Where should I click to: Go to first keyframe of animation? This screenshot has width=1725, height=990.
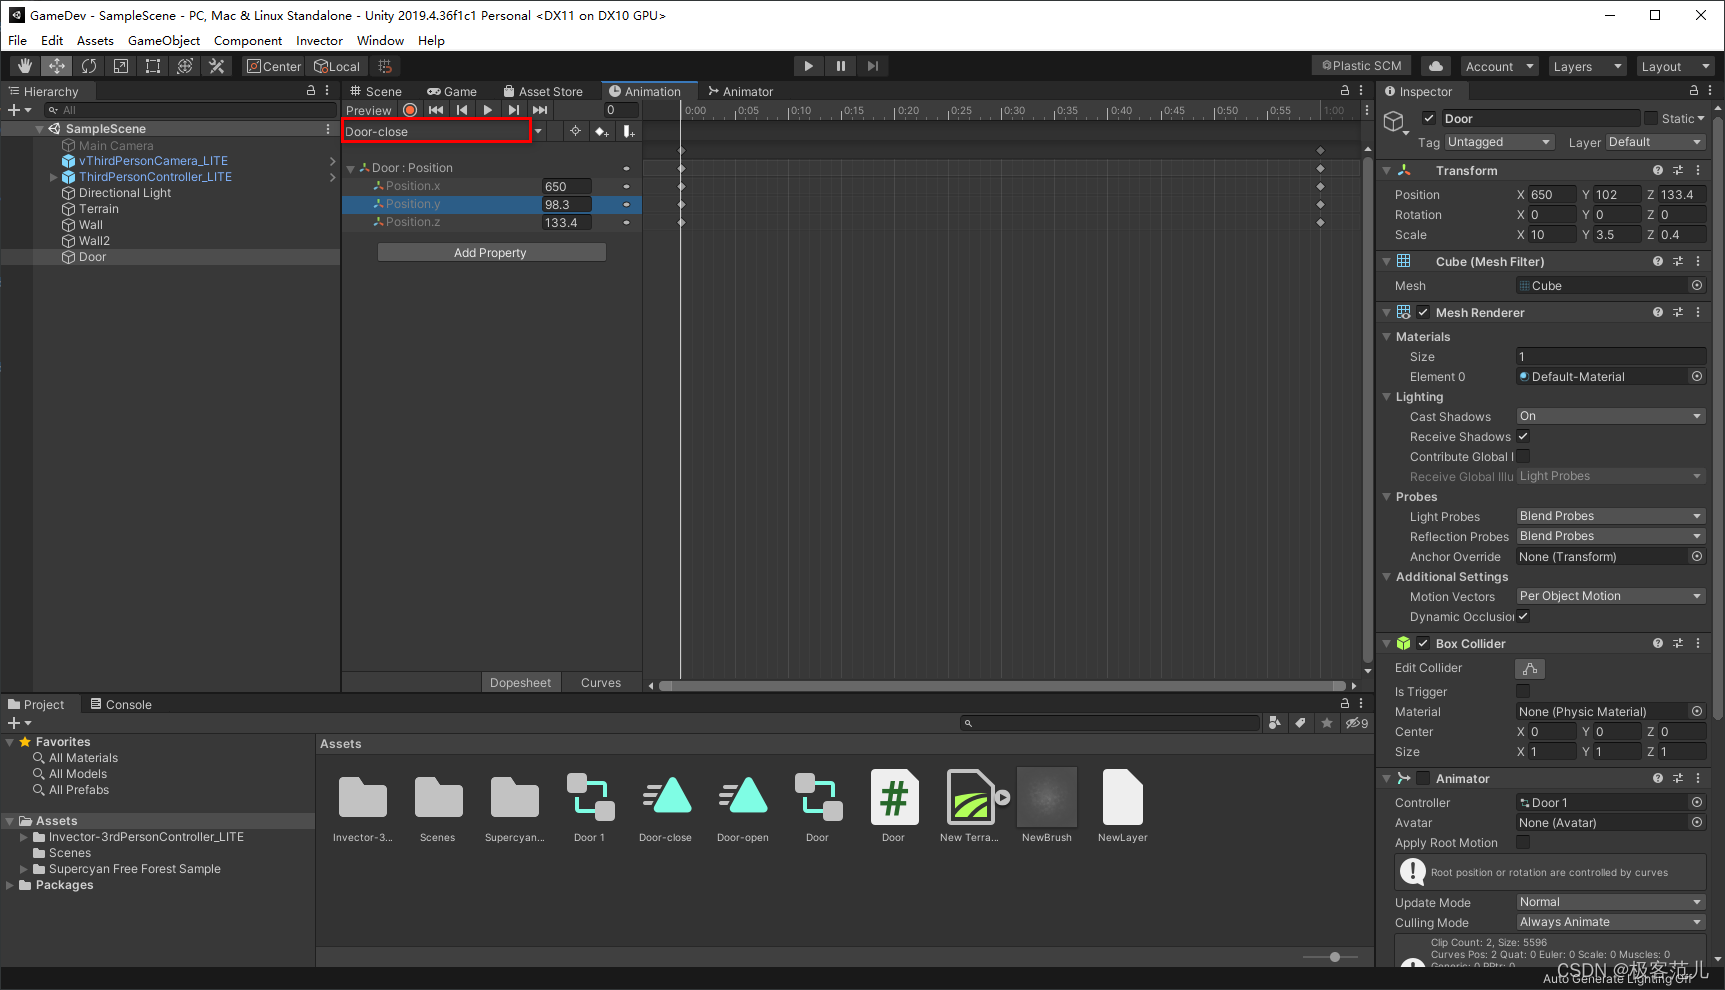point(436,110)
